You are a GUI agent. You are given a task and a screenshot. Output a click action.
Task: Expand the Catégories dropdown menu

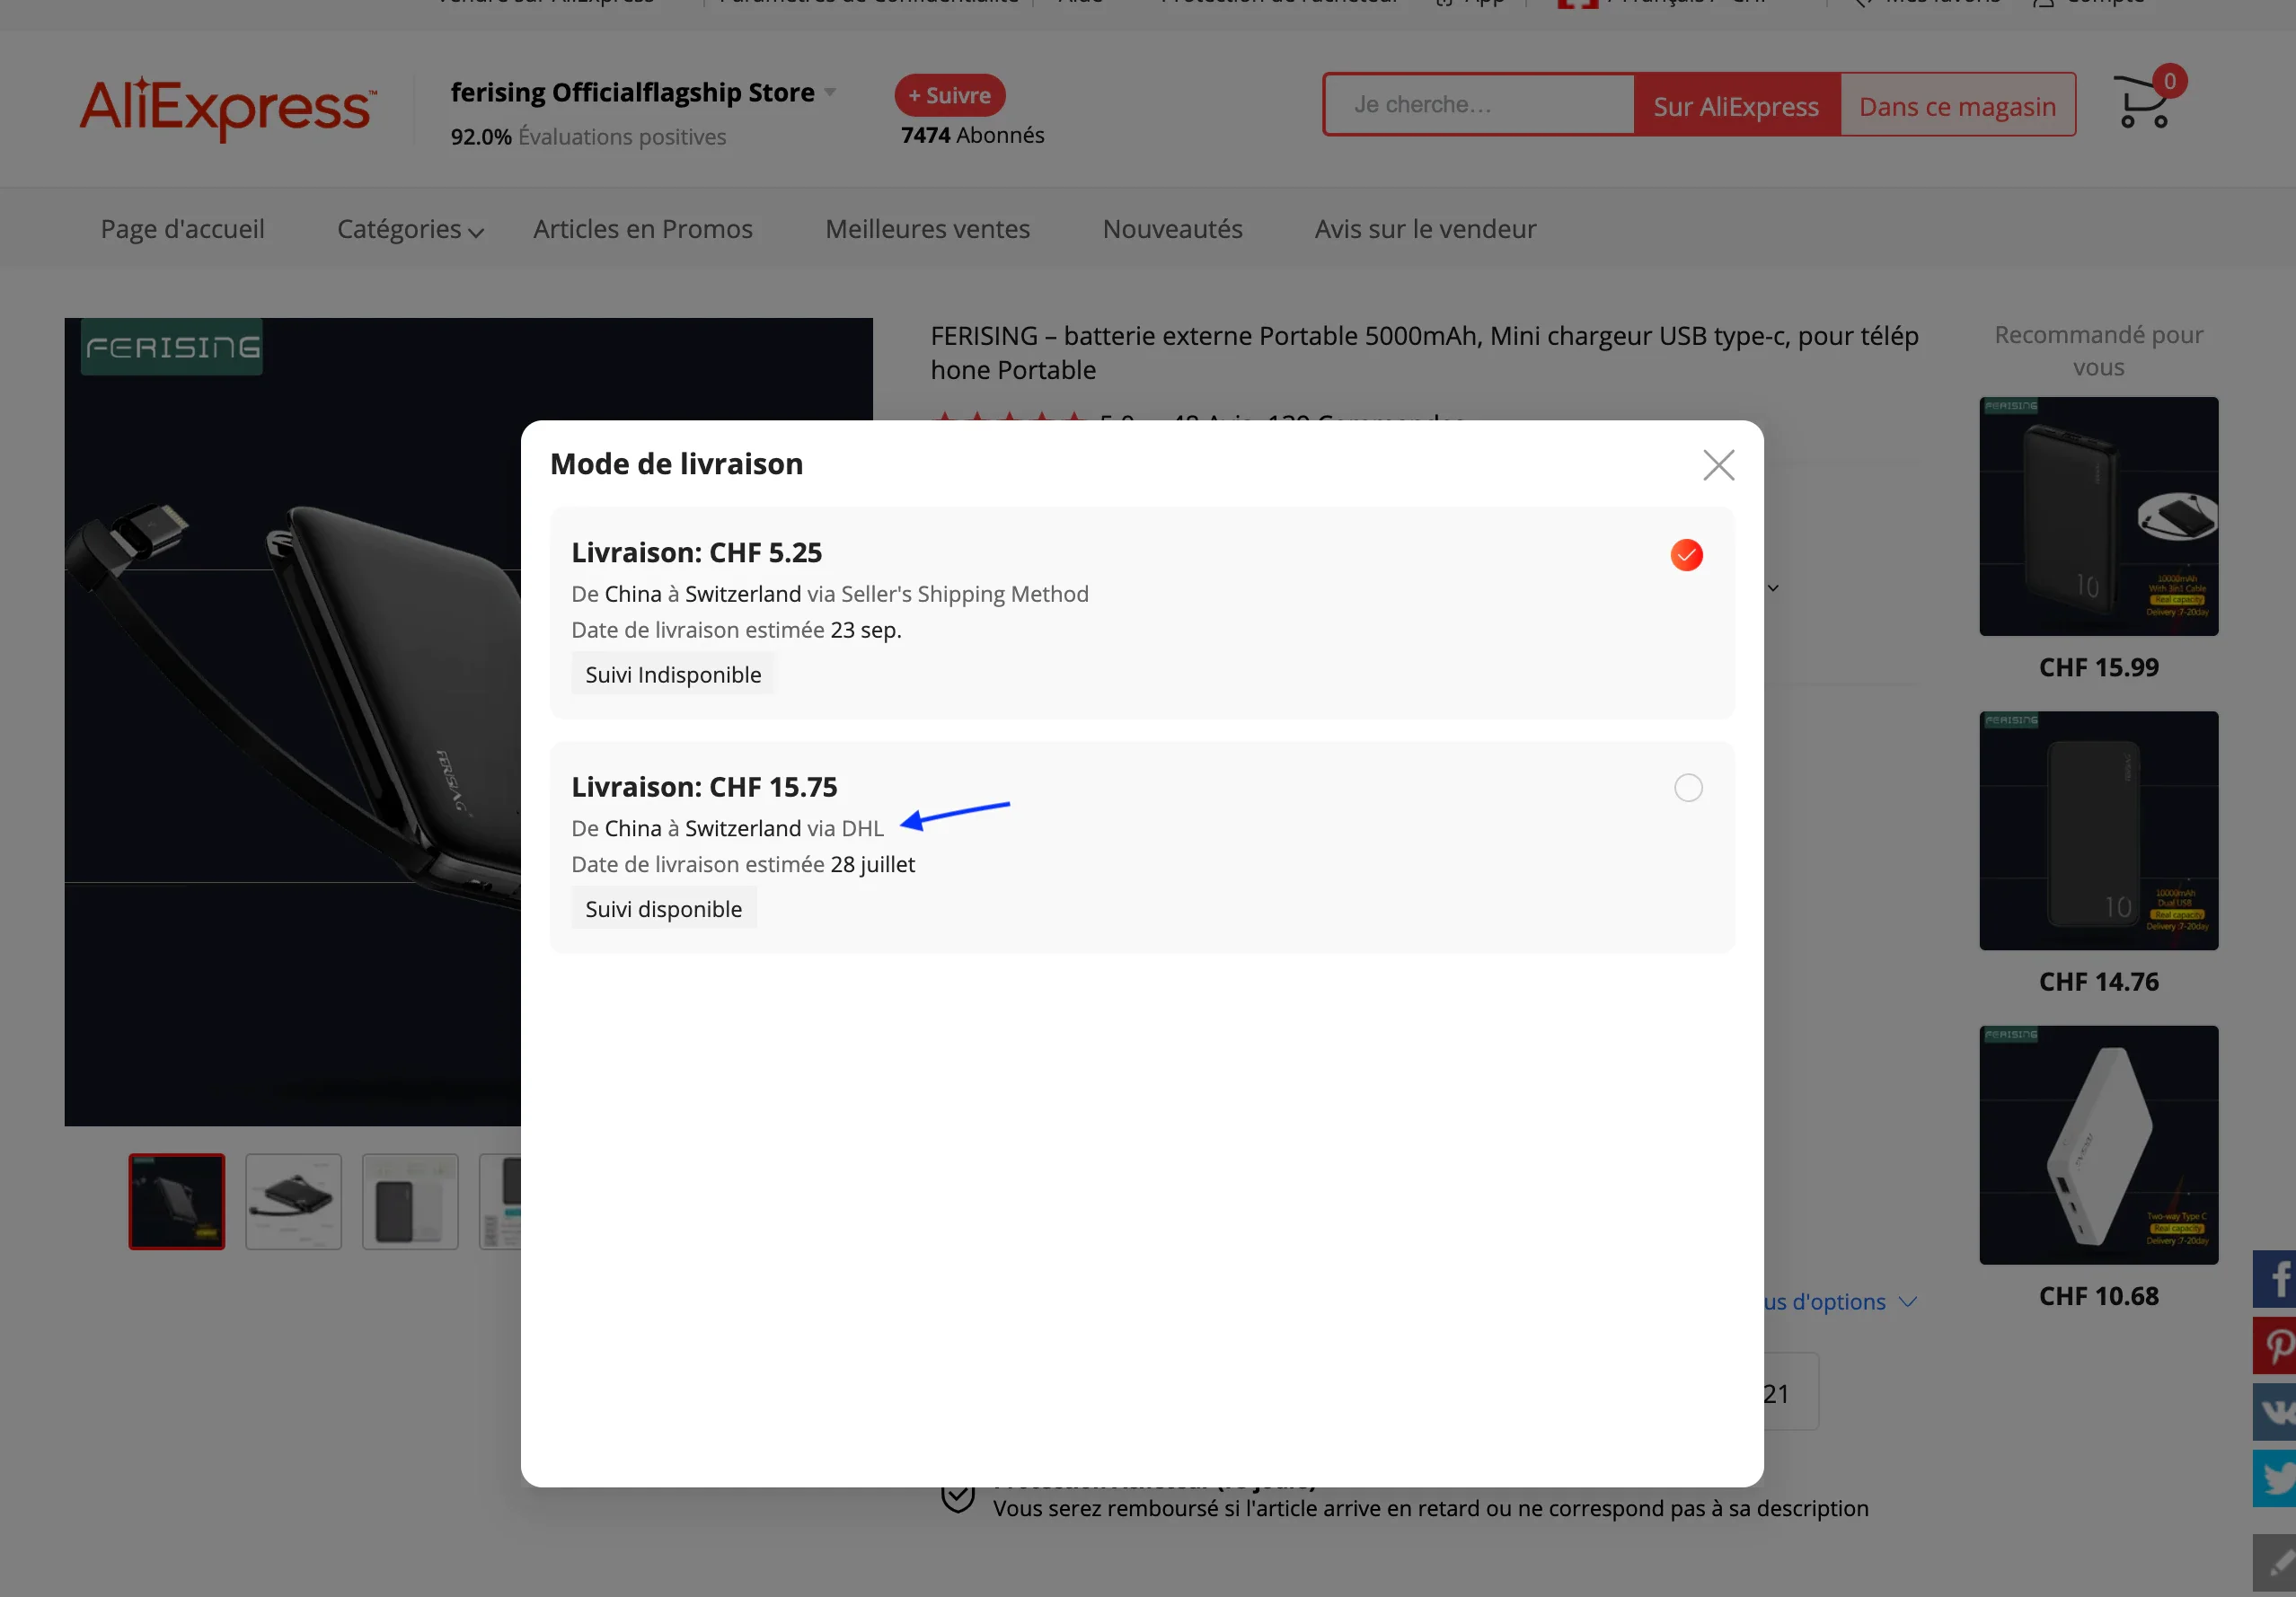pyautogui.click(x=410, y=230)
